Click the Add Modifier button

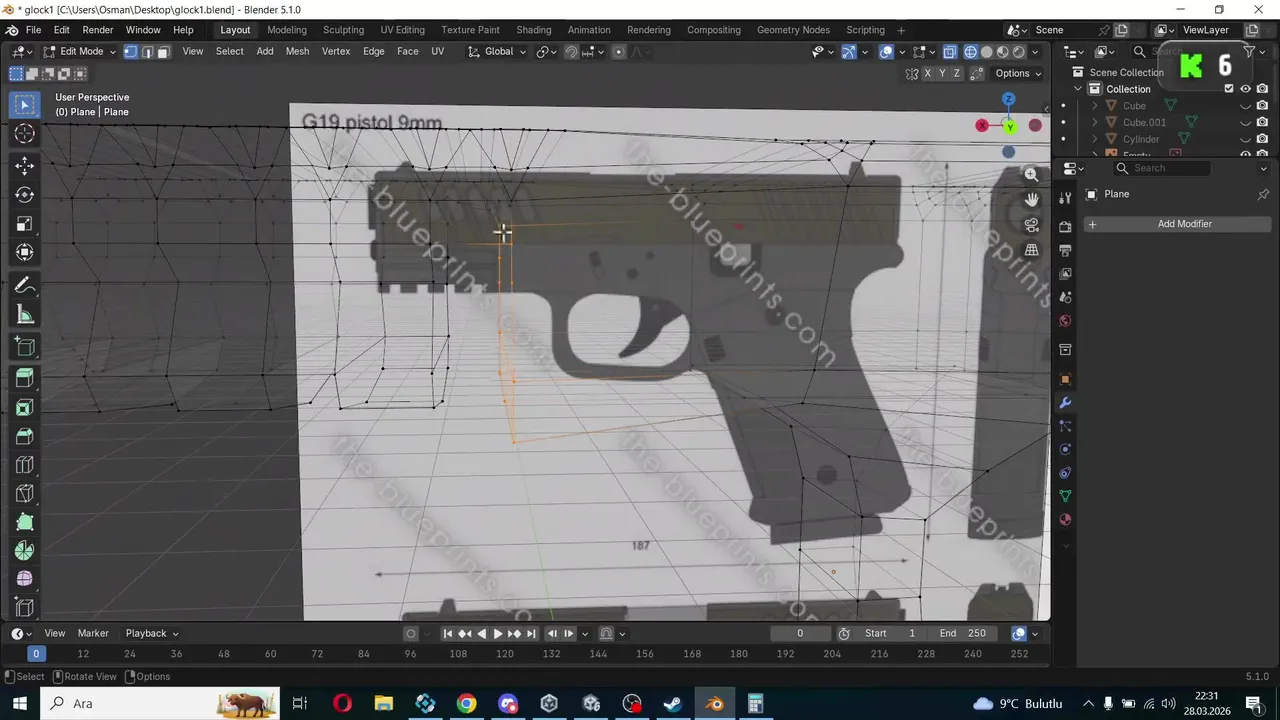[x=1177, y=224]
